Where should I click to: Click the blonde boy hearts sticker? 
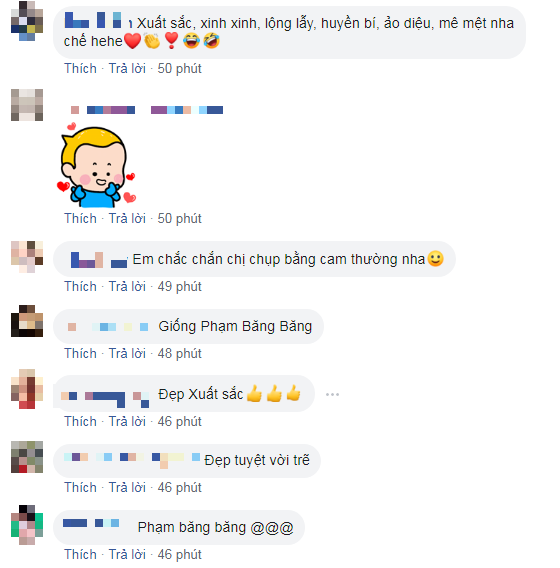[x=96, y=165]
